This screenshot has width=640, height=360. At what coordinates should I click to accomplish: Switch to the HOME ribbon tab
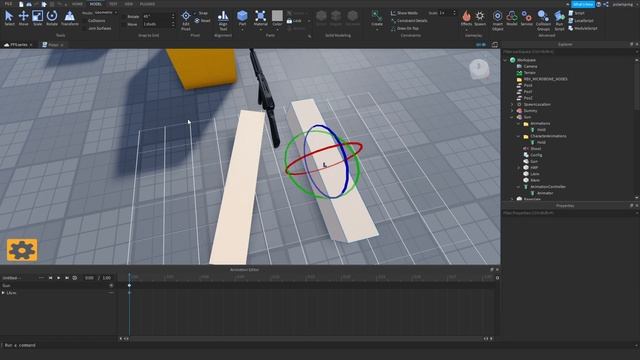77,4
